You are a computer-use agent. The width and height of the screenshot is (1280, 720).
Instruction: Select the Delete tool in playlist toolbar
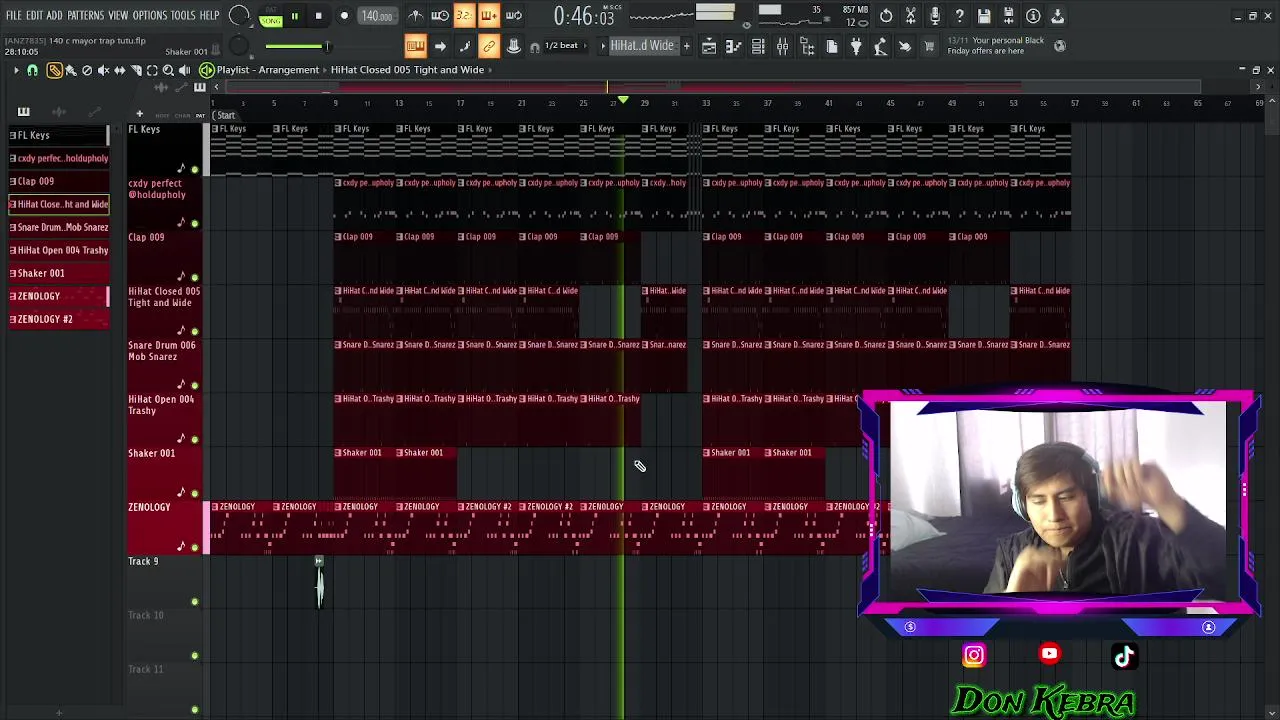[87, 70]
